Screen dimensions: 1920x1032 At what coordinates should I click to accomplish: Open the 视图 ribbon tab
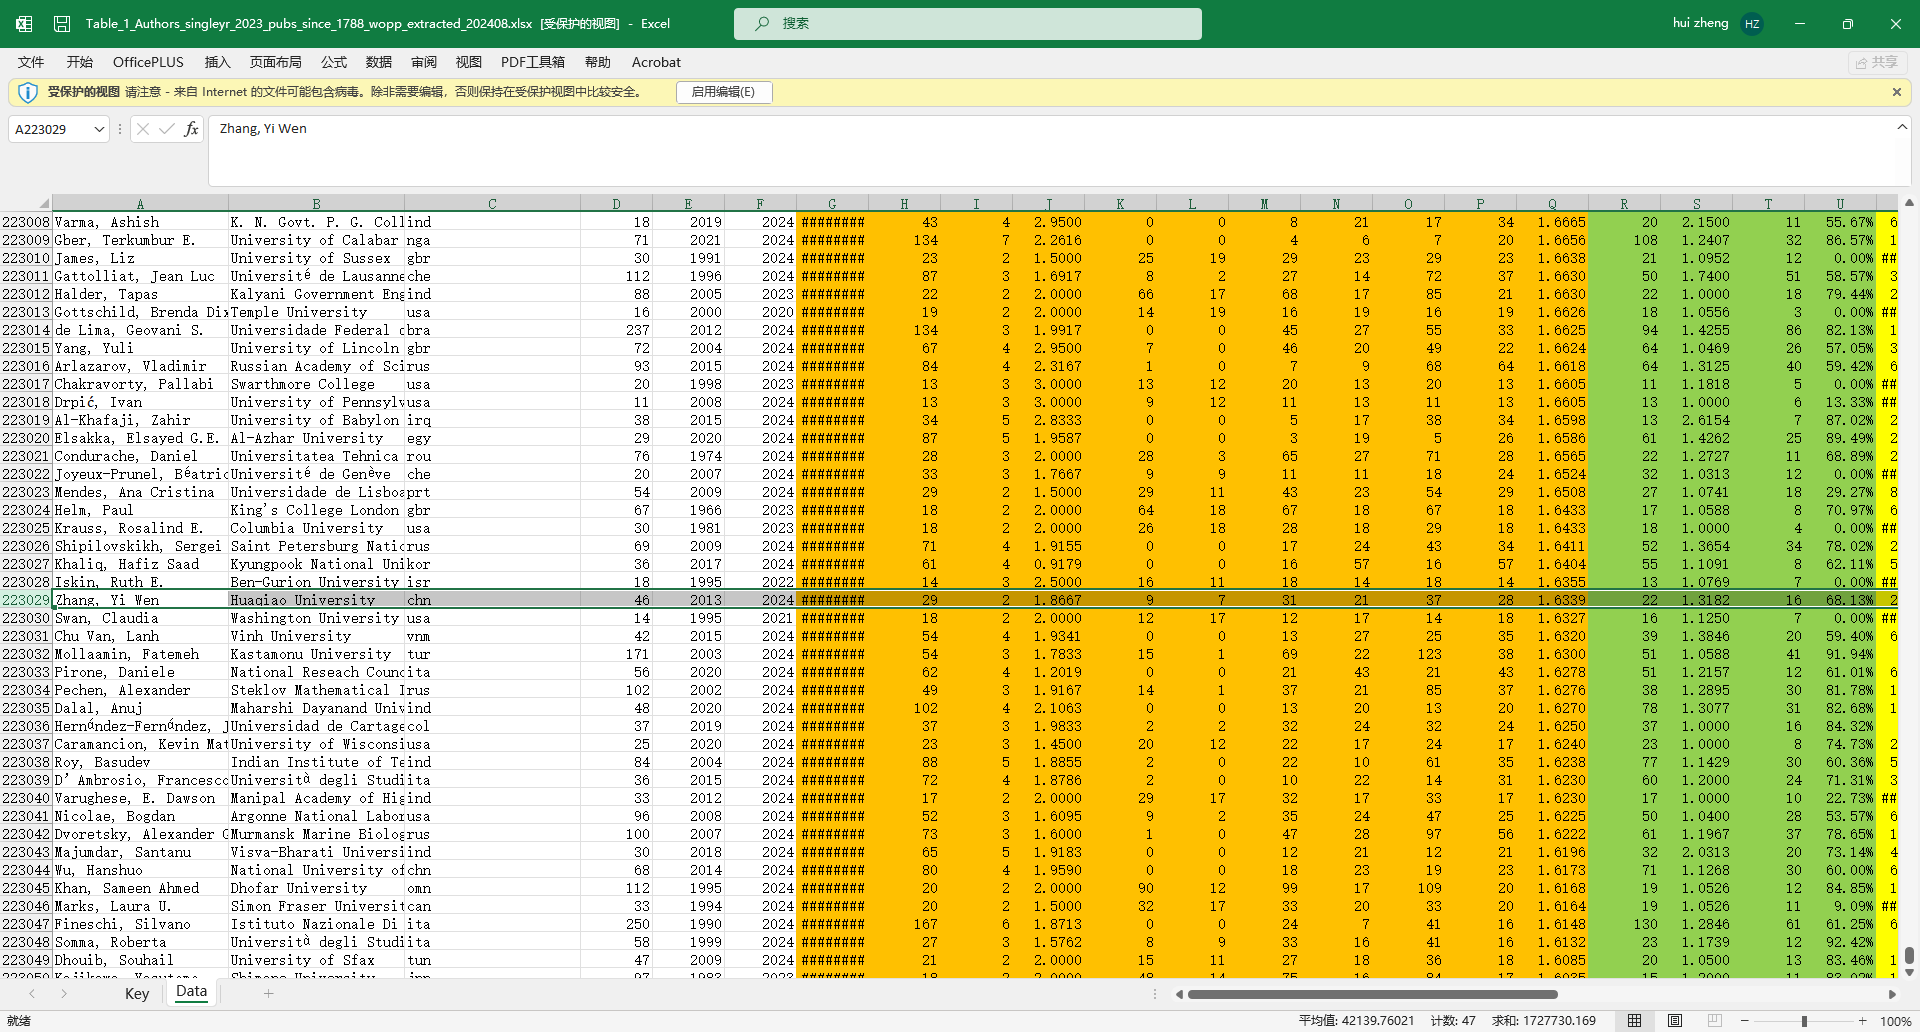[469, 62]
